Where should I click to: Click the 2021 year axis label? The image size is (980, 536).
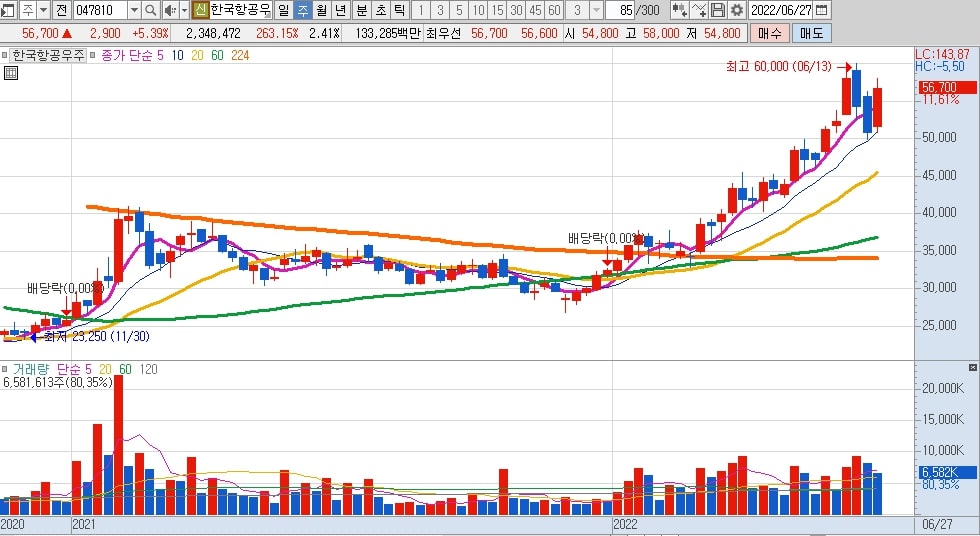point(84,524)
